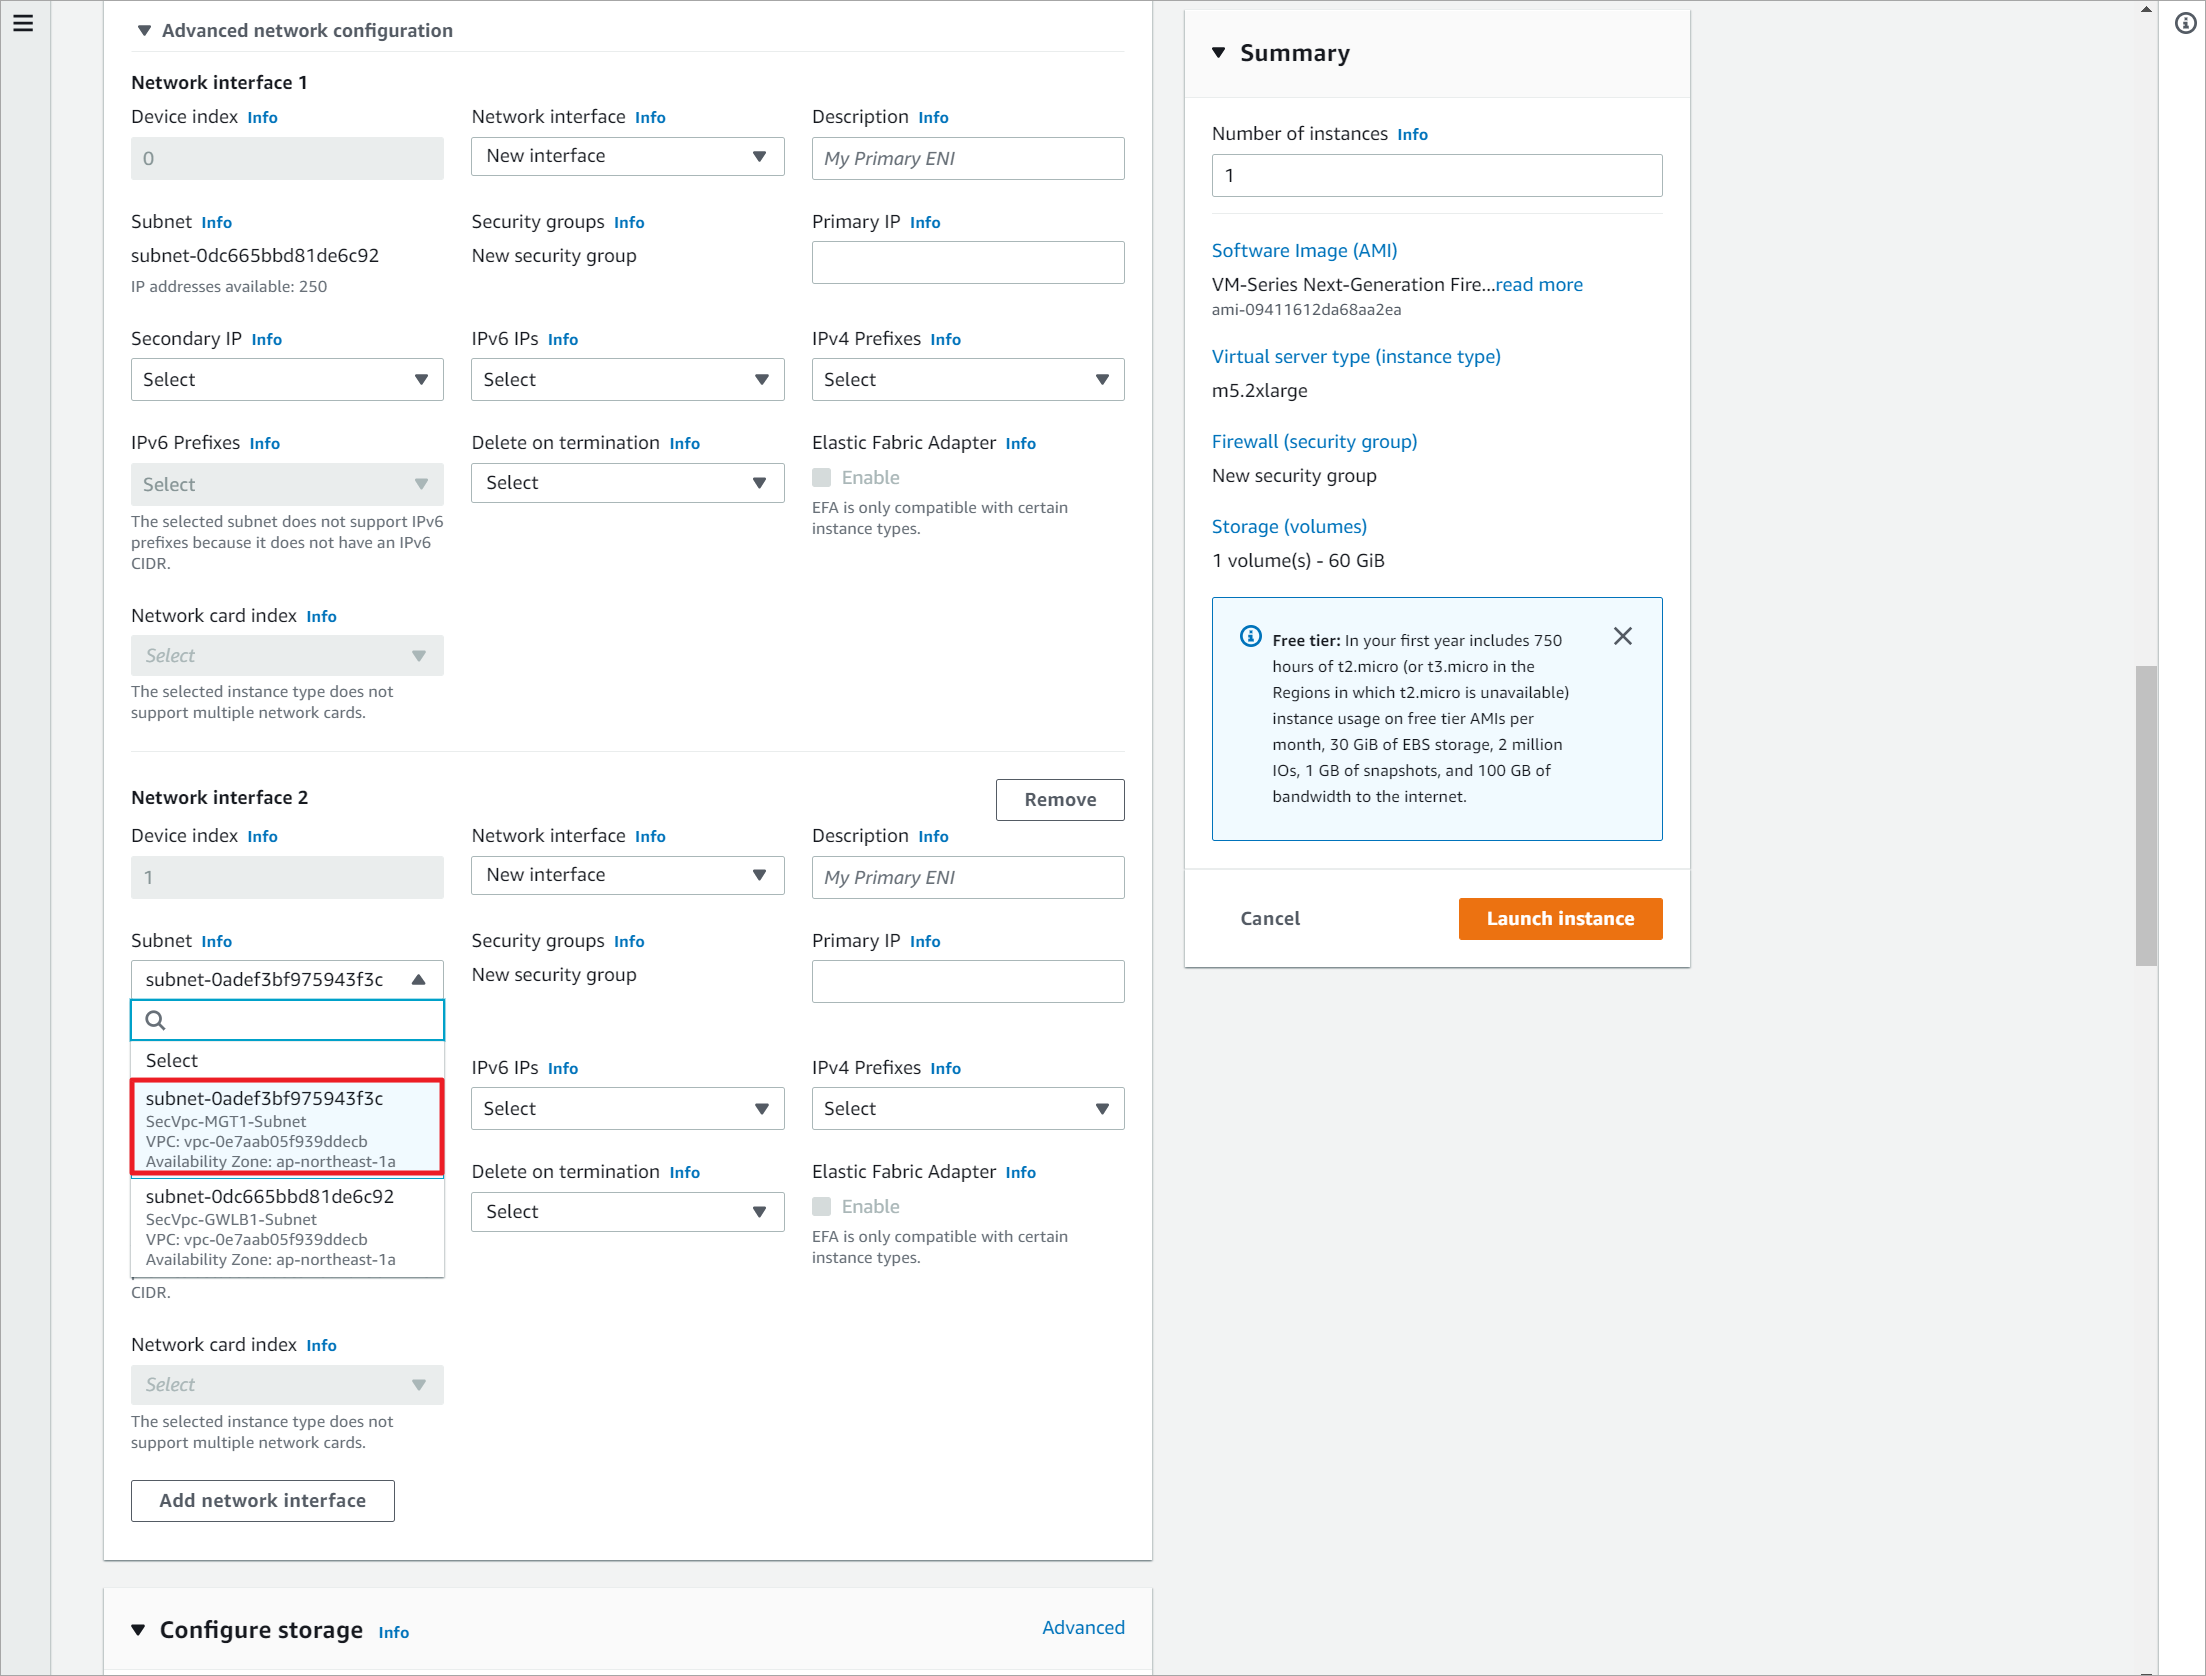Image resolution: width=2206 pixels, height=1676 pixels.
Task: Click Advanced link in Configure storage
Action: (1083, 1628)
